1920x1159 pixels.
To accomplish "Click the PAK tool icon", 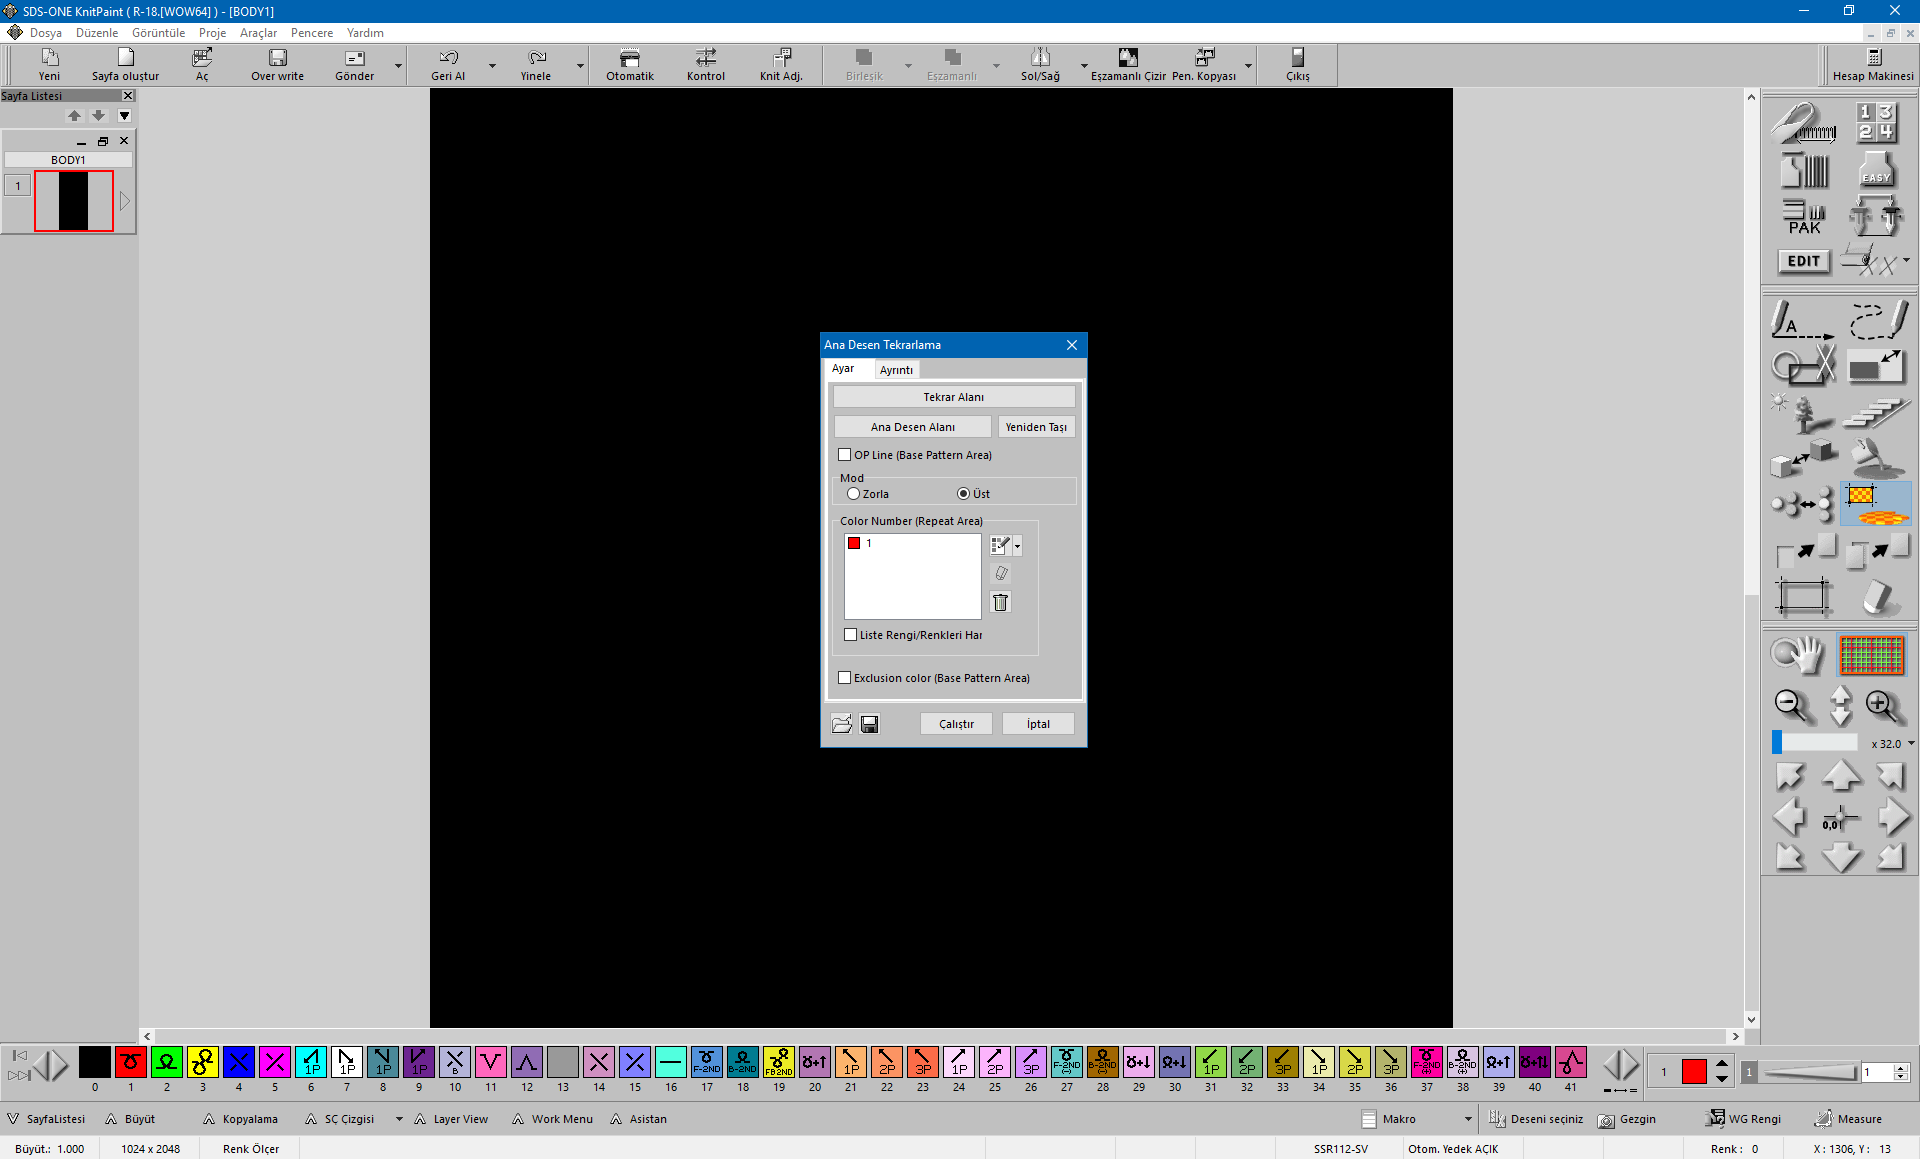I will click(1804, 216).
